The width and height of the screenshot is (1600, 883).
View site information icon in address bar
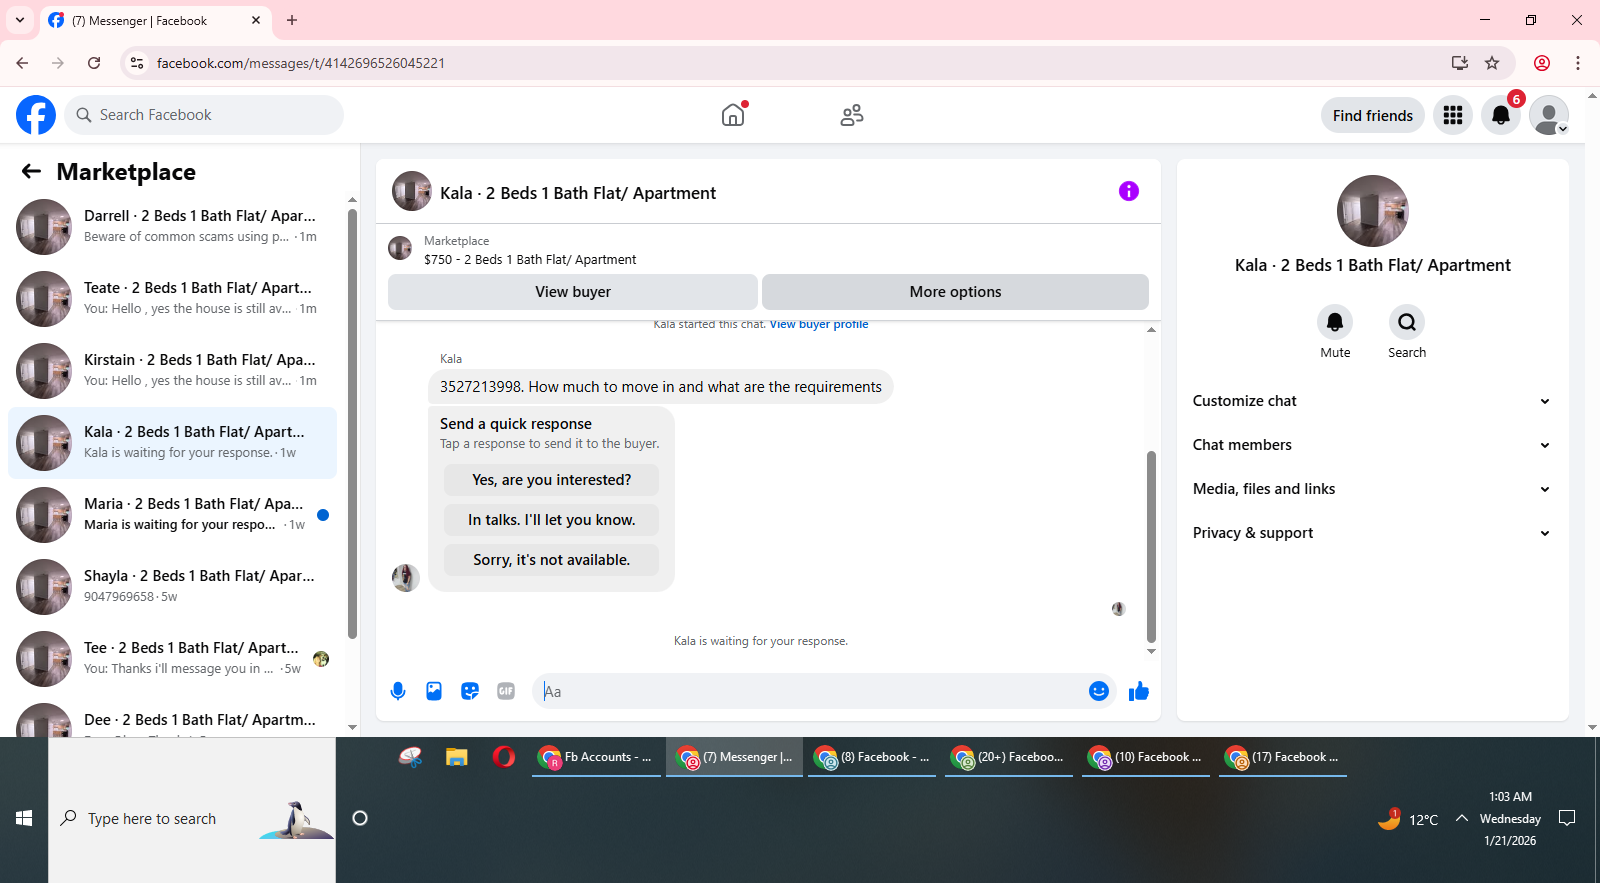(137, 63)
